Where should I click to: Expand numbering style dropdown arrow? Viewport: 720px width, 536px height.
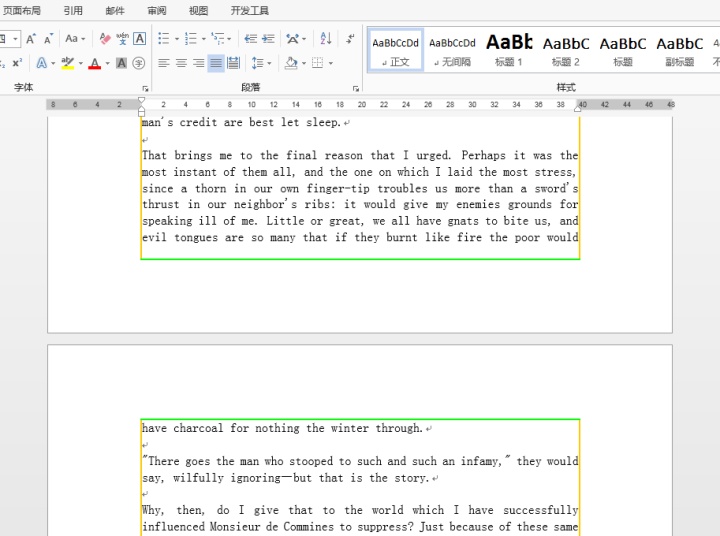click(203, 39)
